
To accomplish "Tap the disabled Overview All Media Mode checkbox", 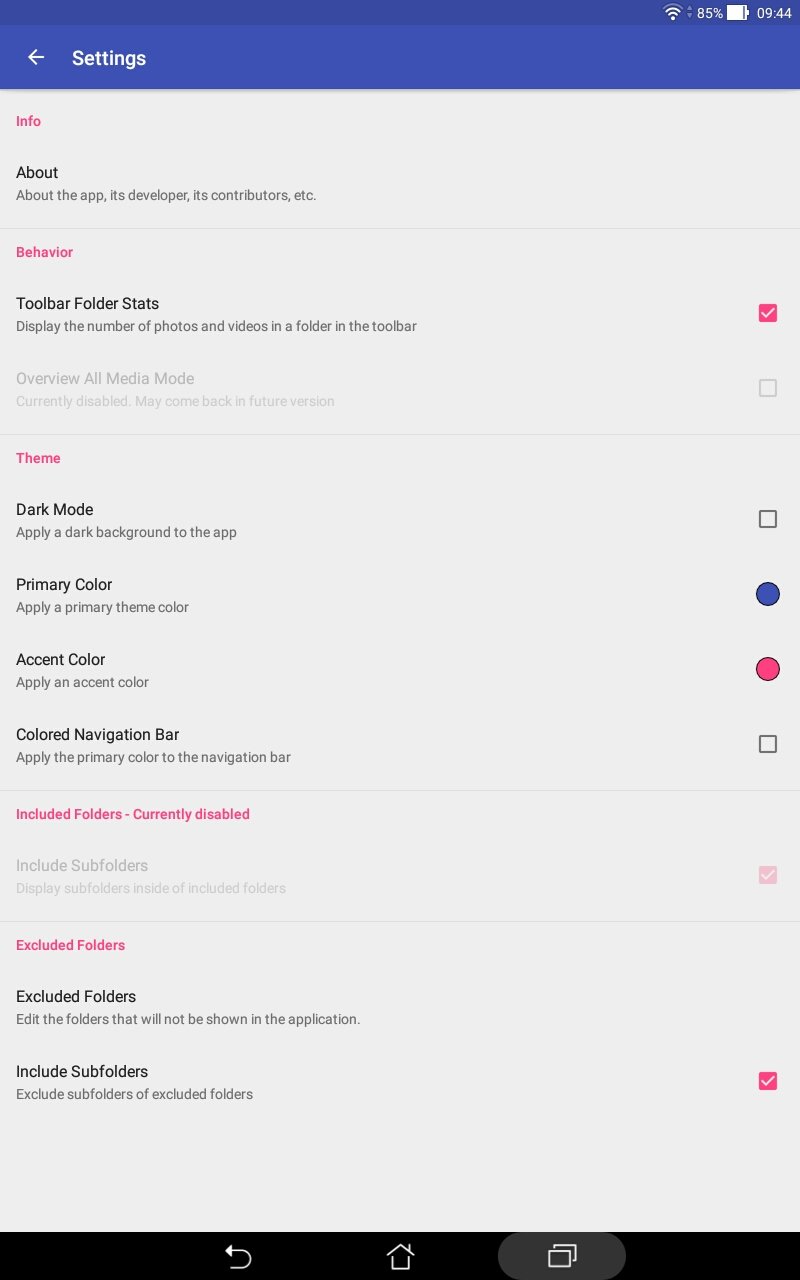I will 768,388.
